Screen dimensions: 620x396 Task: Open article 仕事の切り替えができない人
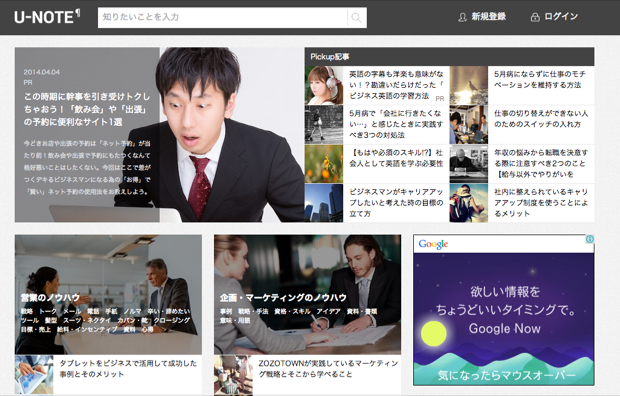click(x=541, y=119)
